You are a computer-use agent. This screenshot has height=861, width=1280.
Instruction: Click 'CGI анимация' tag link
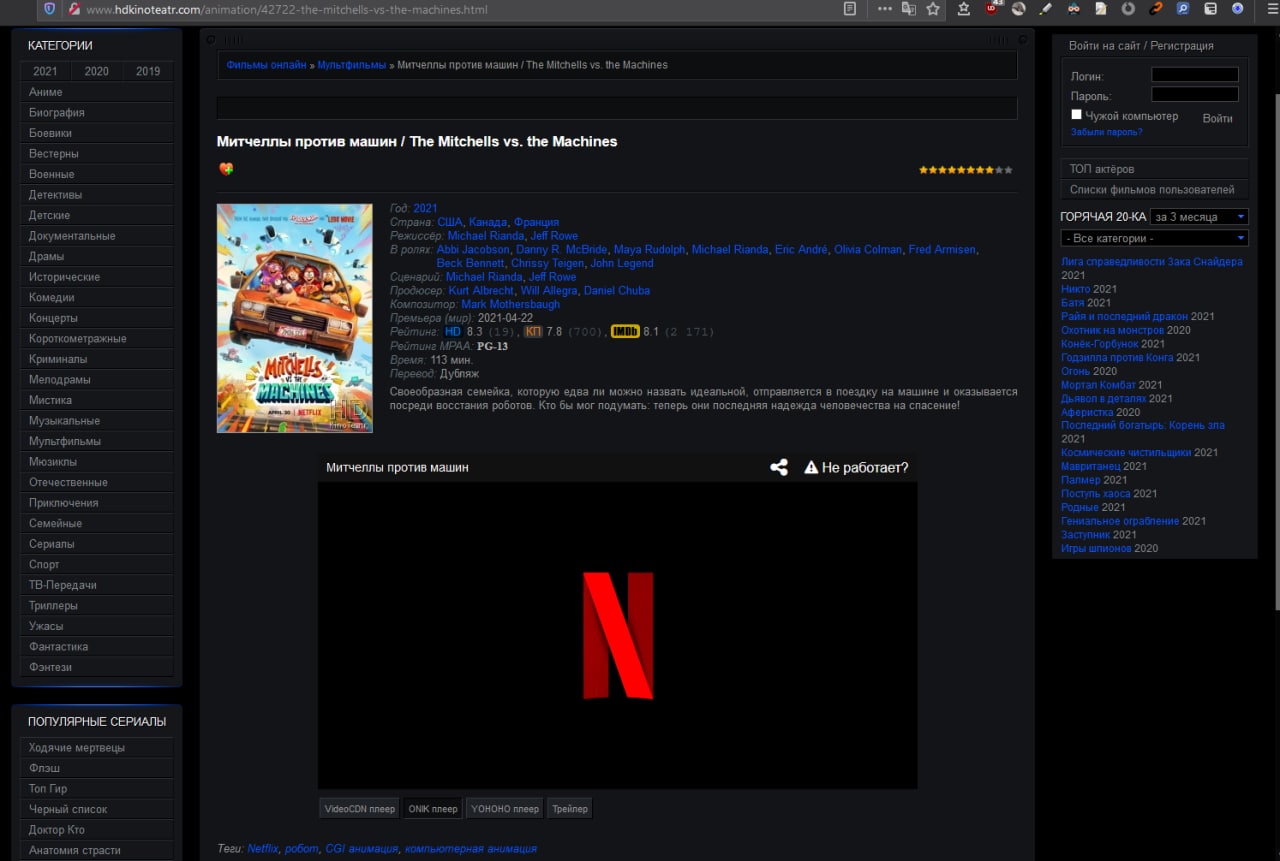tap(360, 849)
